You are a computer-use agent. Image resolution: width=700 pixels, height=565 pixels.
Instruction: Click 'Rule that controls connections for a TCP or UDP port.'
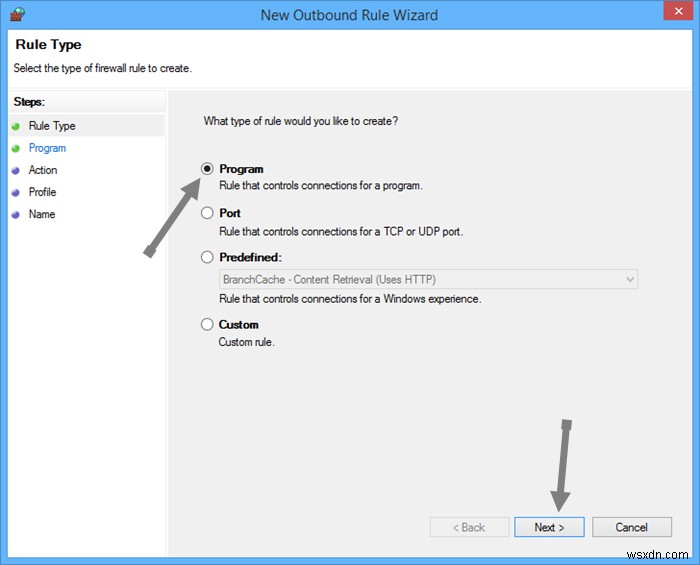pos(341,231)
